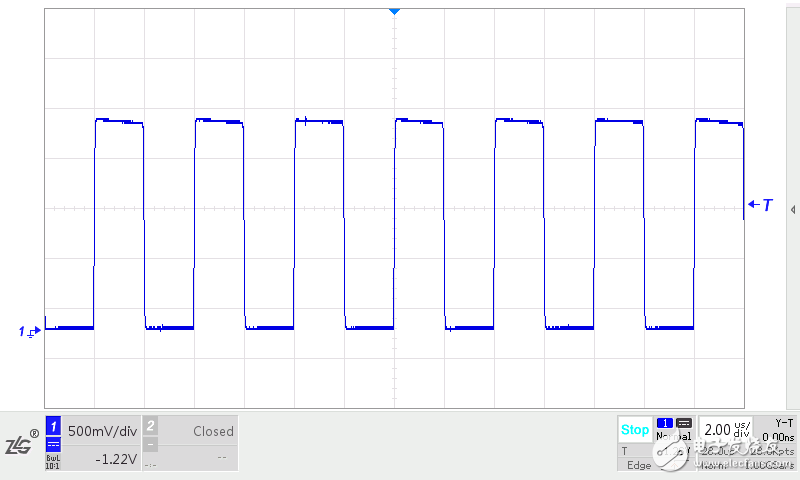This screenshot has width=800, height=480.
Task: Click channel 1 DC coupling icon
Action: (x=54, y=445)
